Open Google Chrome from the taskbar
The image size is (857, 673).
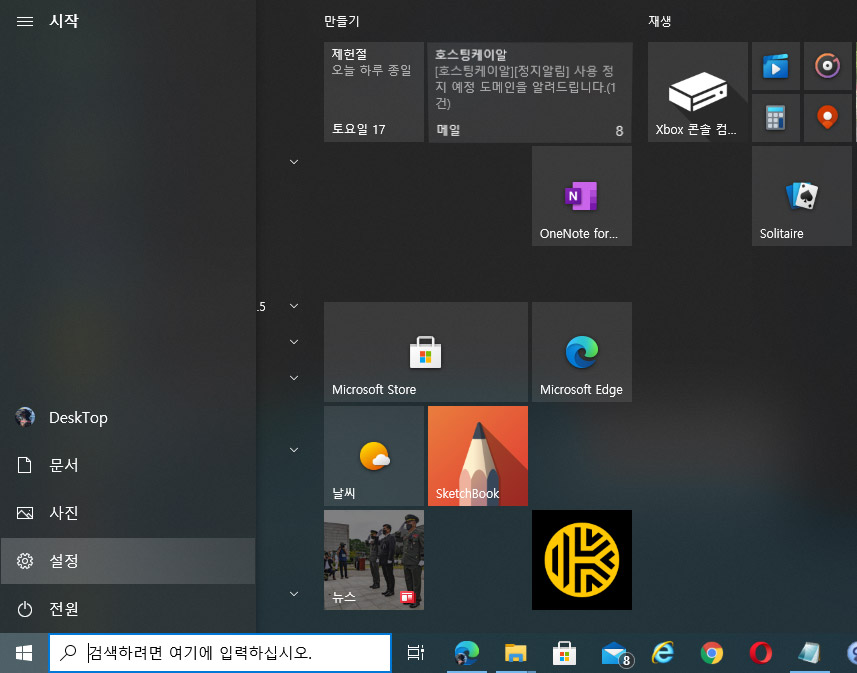tap(712, 653)
